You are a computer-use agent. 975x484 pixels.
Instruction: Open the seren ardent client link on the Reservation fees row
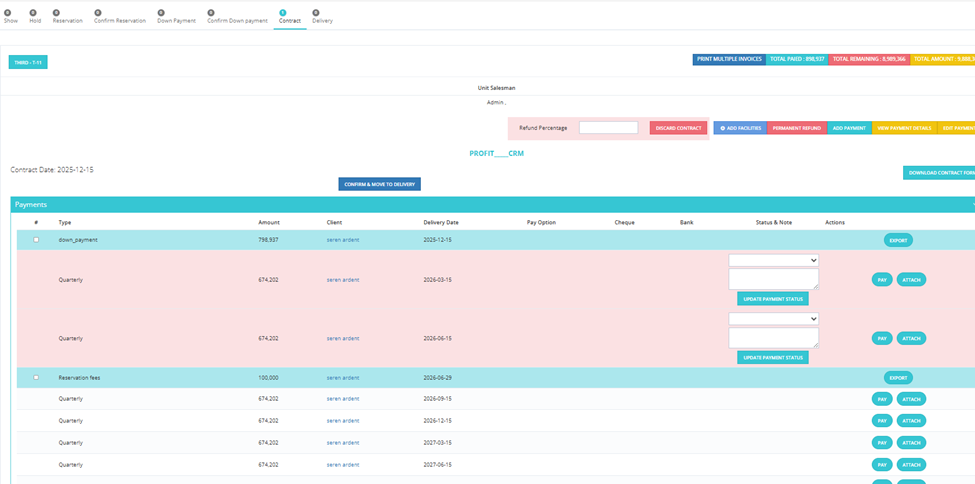pyautogui.click(x=343, y=378)
